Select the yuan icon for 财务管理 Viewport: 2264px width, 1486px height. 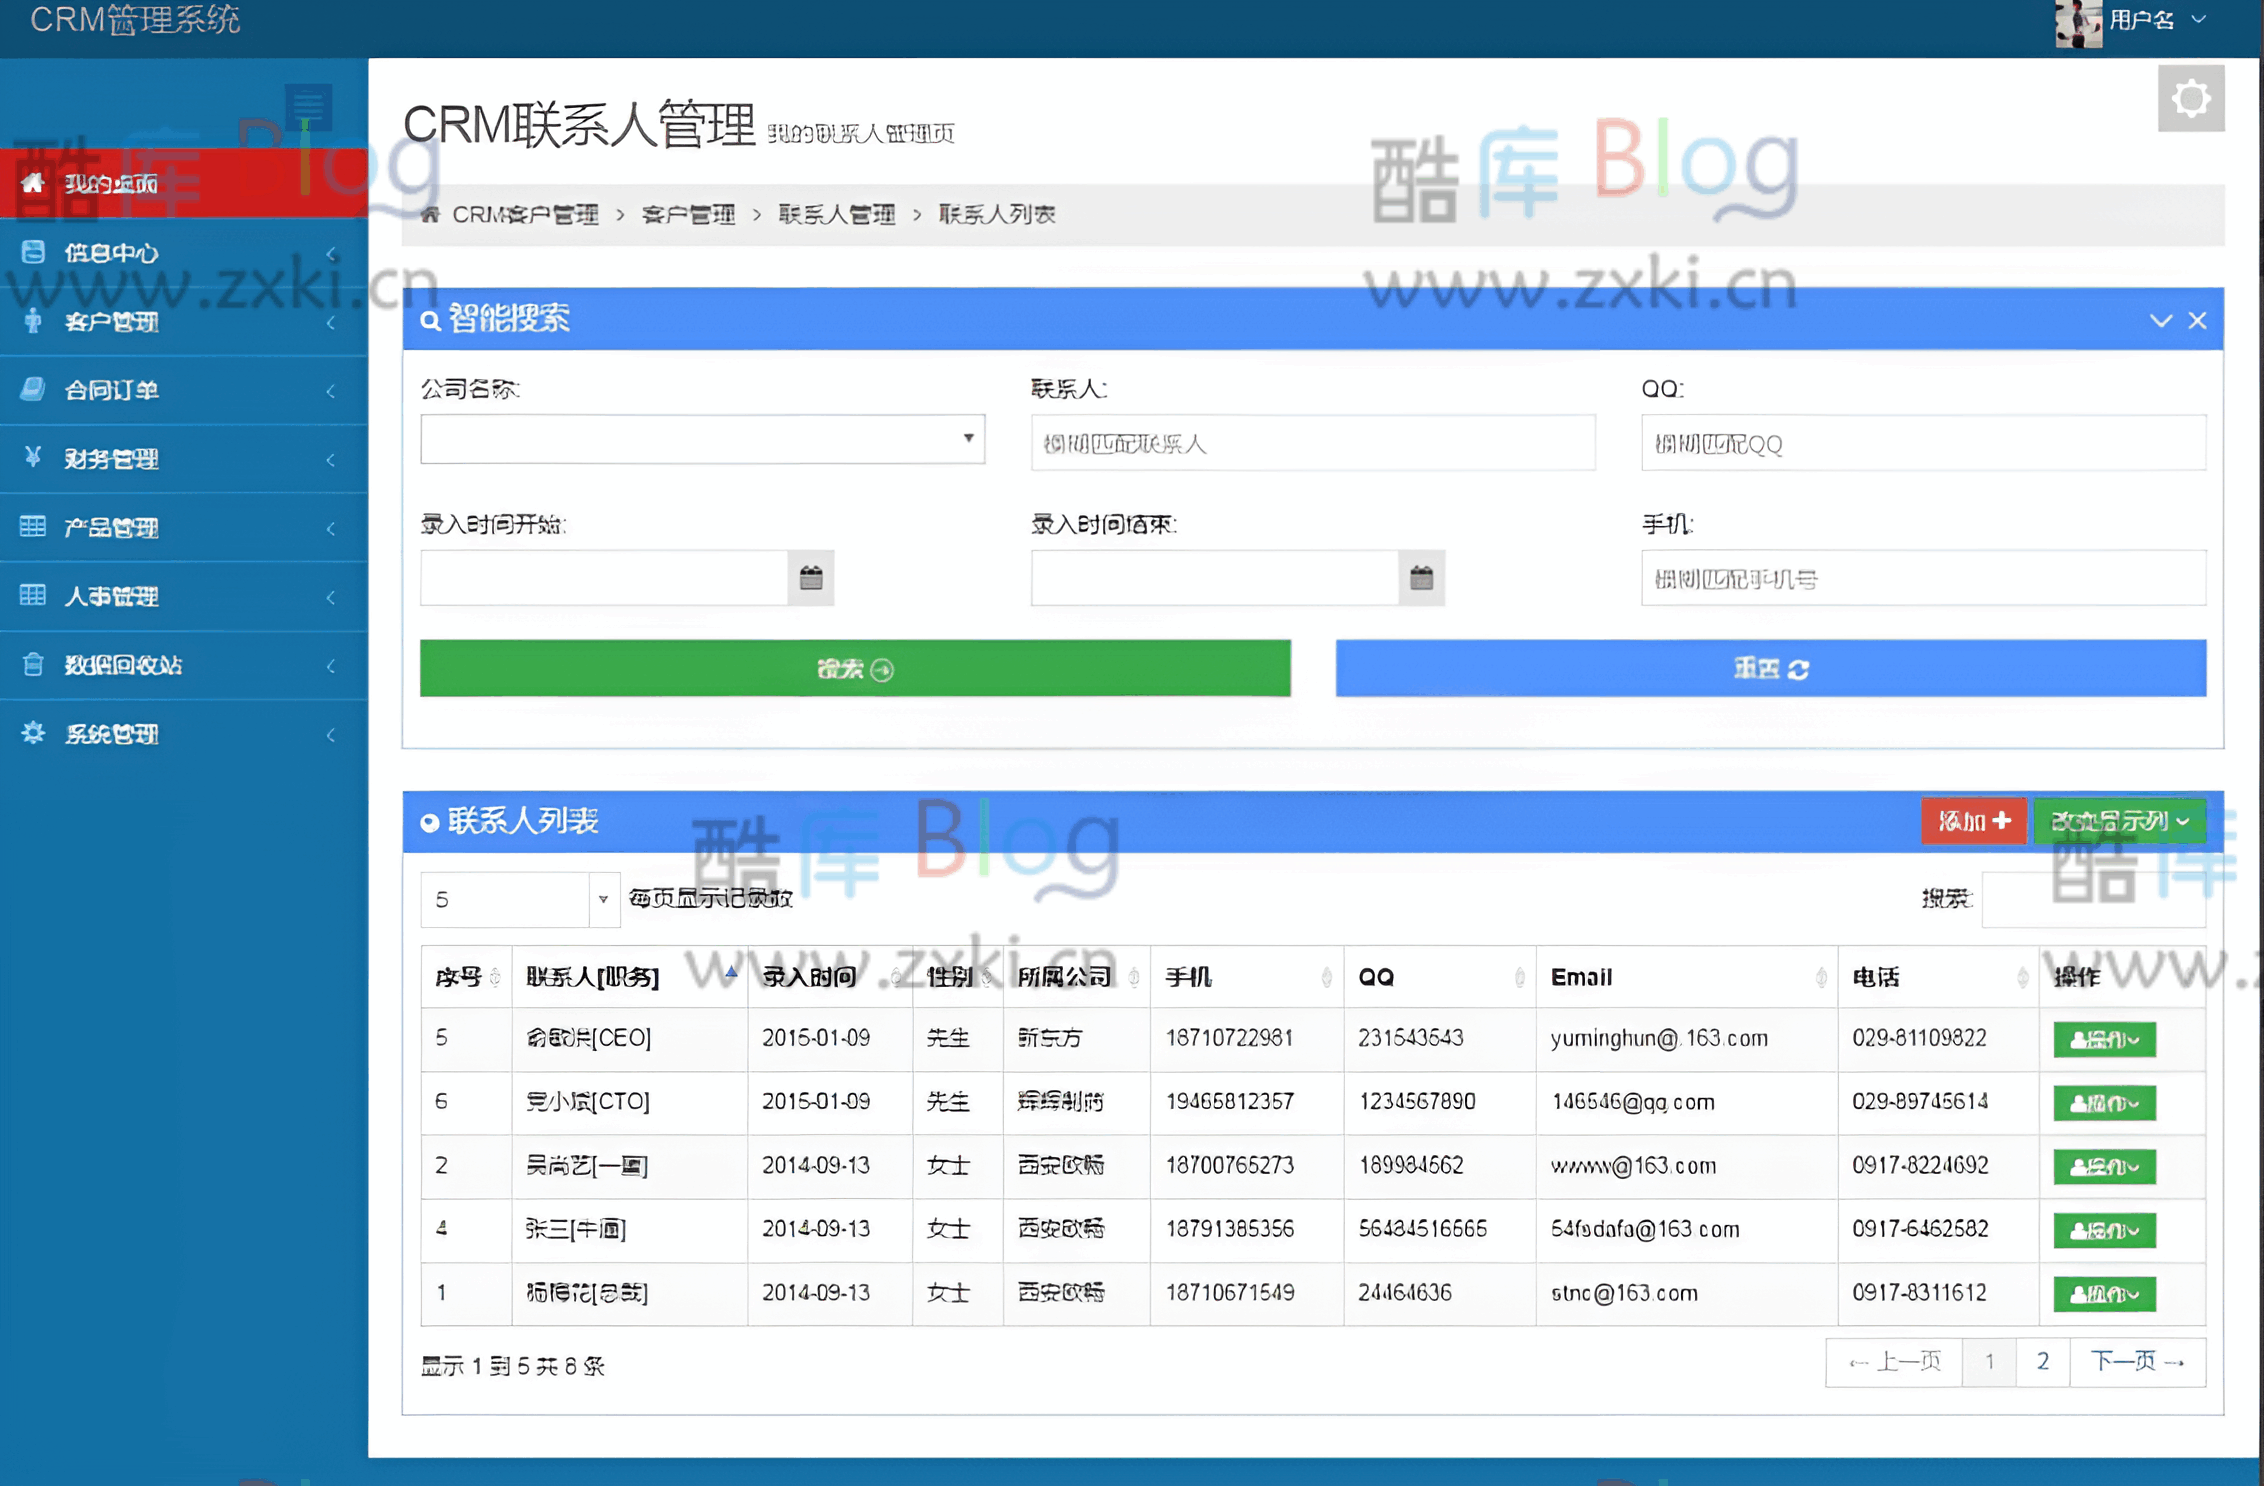pos(33,459)
